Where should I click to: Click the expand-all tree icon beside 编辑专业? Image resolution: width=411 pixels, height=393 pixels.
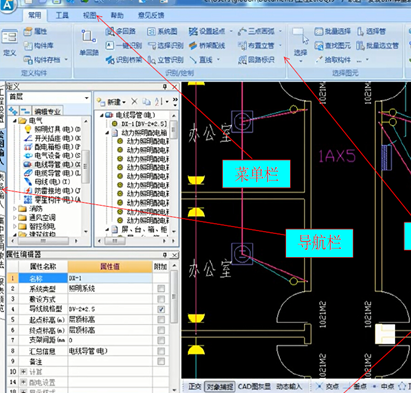14,110
